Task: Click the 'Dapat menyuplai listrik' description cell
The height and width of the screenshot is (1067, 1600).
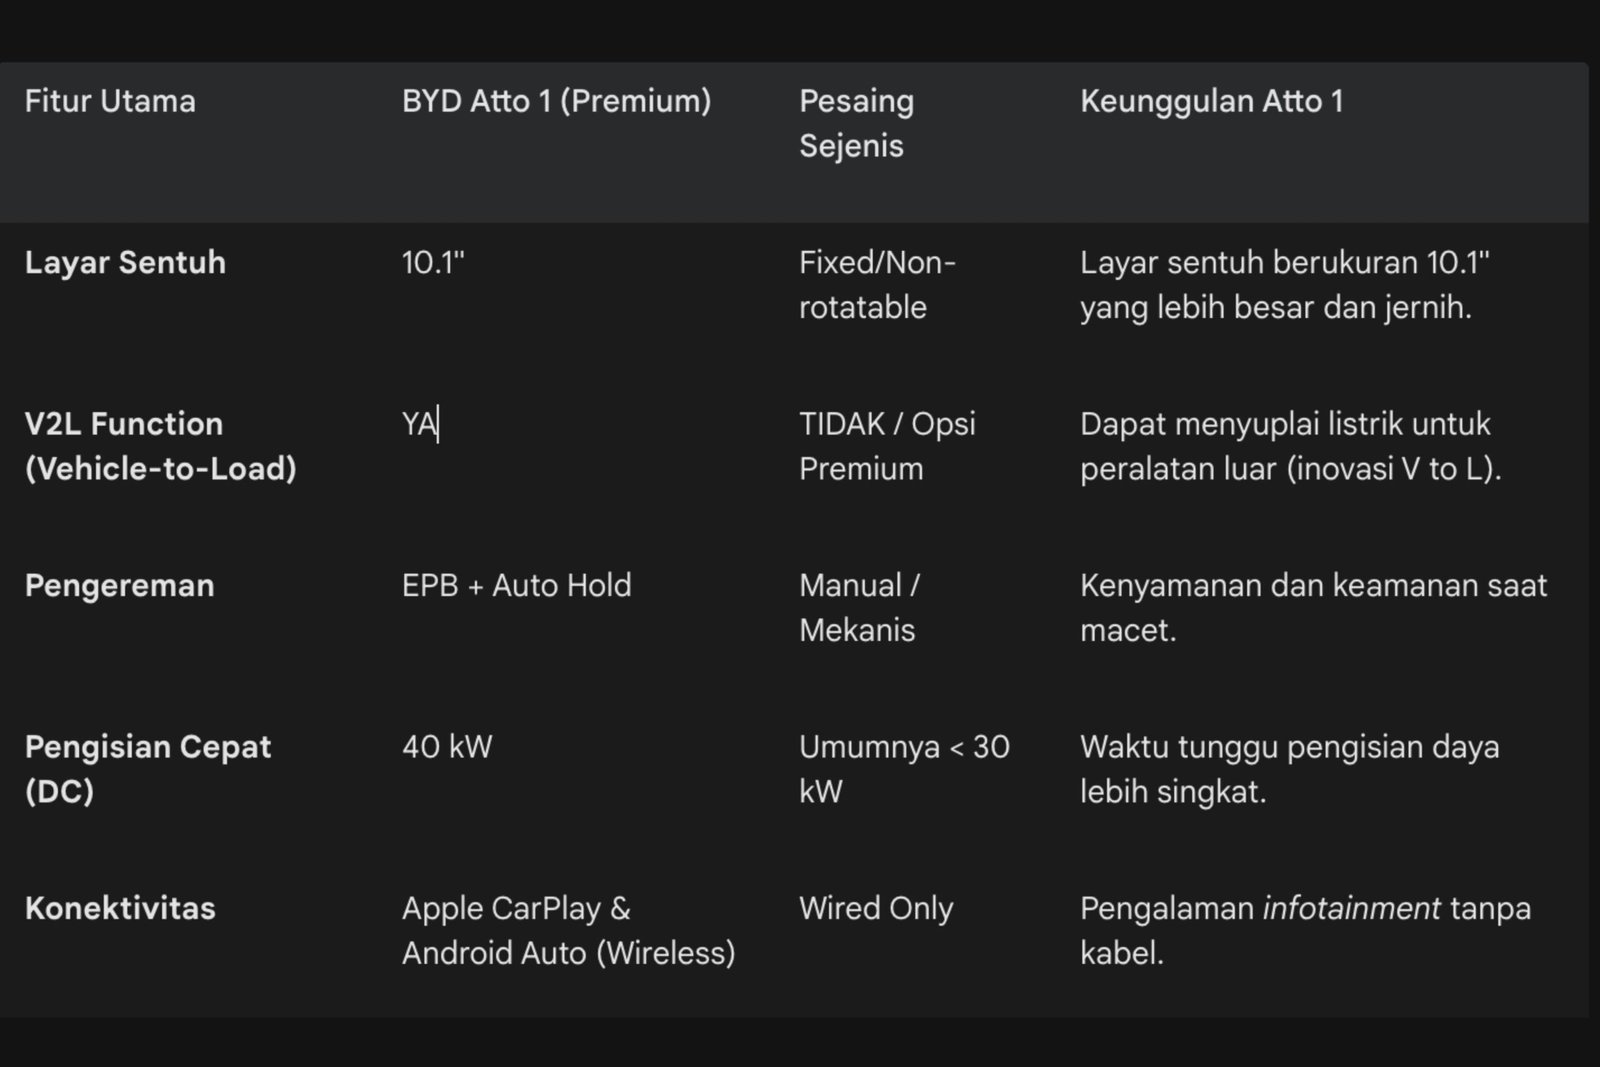Action: click(x=1290, y=446)
